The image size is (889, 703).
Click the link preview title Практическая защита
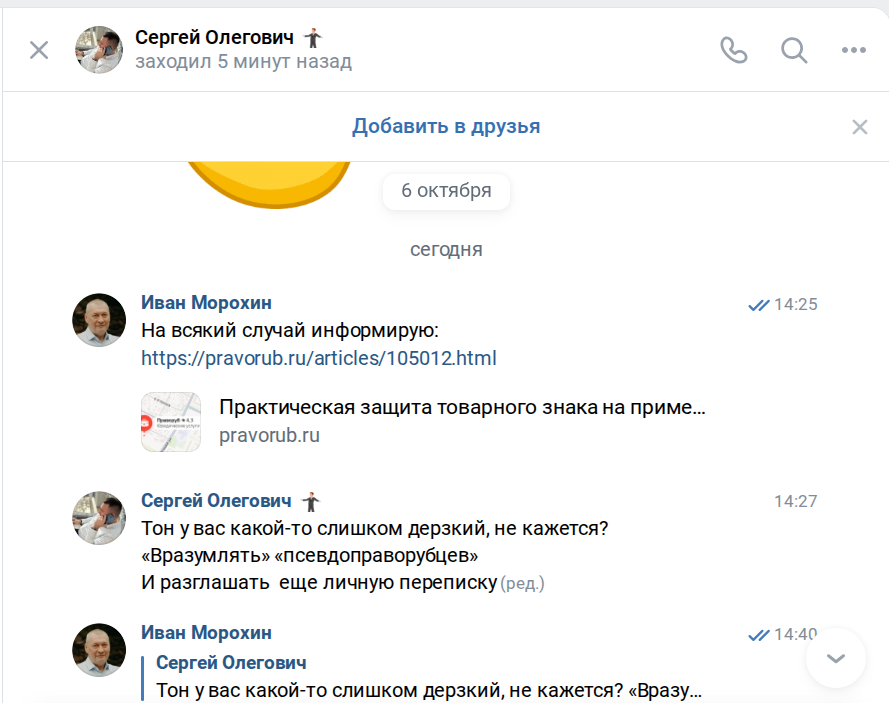pos(462,408)
